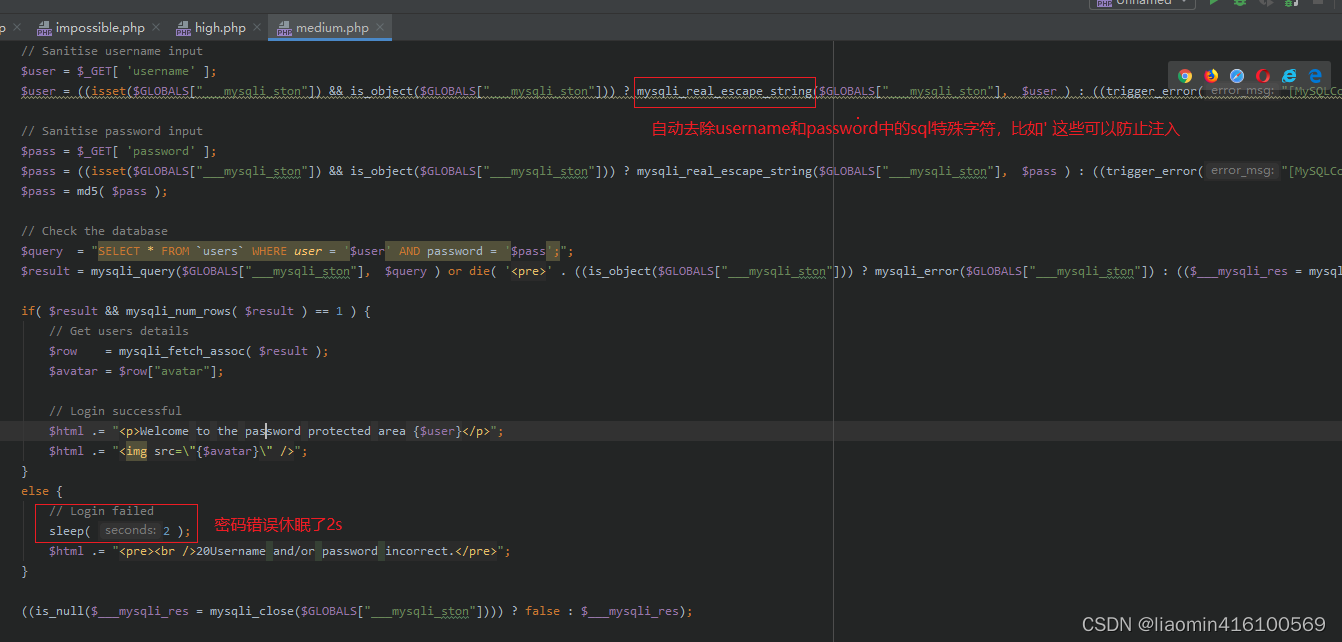1342x642 pixels.
Task: Click mysqli_real_escape_string in the $pass line
Action: click(x=725, y=171)
